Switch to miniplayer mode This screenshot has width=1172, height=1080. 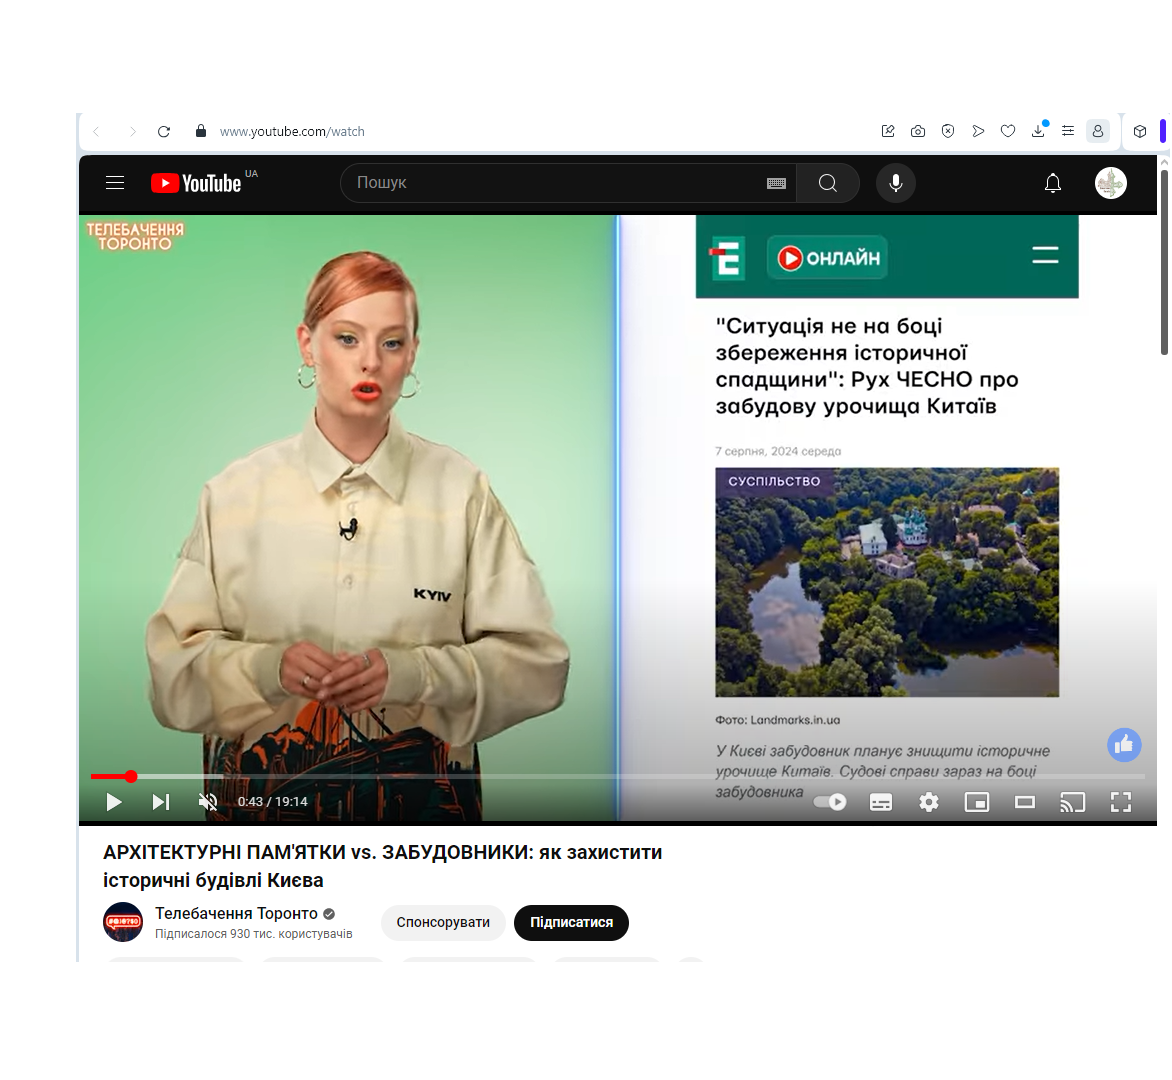[x=977, y=803]
